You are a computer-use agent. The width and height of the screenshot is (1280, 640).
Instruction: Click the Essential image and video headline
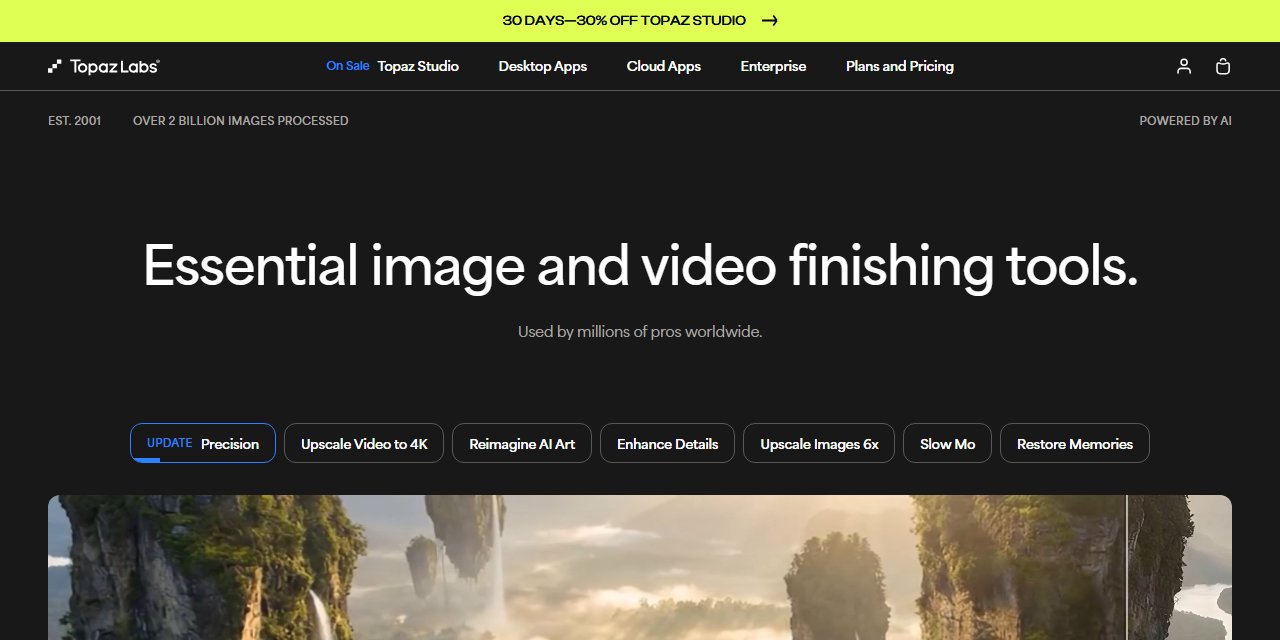point(640,267)
